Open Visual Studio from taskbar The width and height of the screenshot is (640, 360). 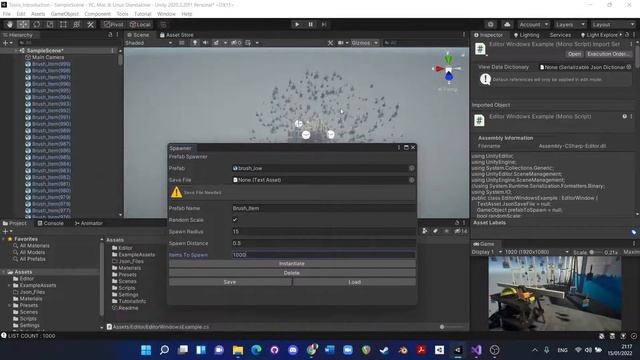476,350
